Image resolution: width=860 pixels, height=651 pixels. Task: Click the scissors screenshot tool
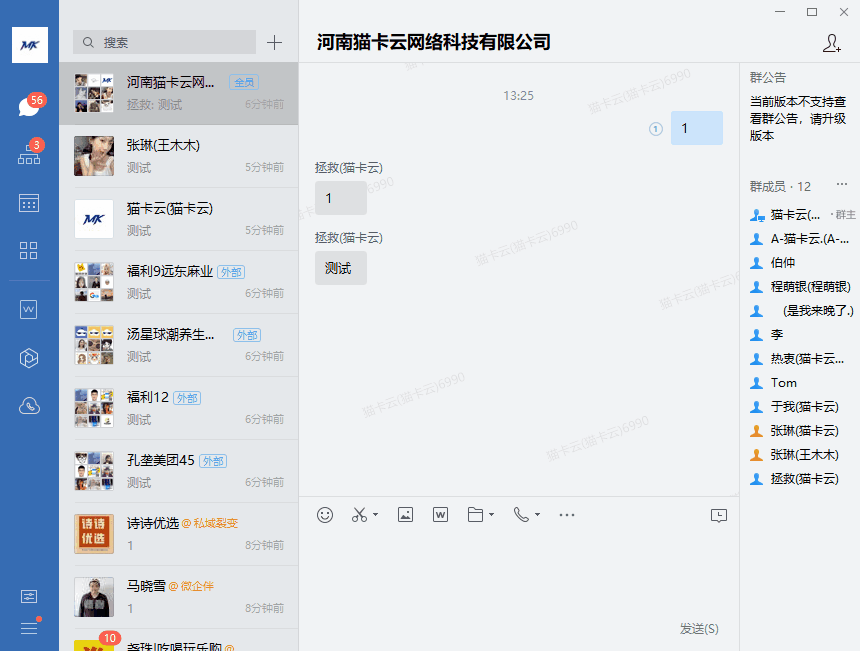point(359,515)
